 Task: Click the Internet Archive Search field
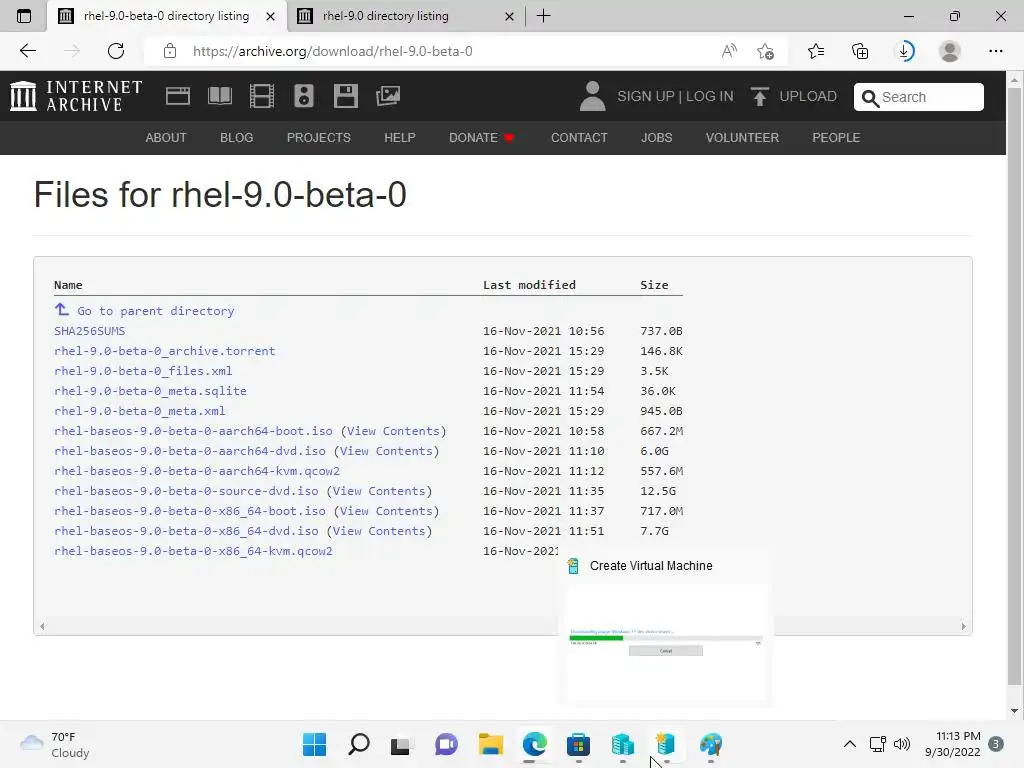coord(918,97)
